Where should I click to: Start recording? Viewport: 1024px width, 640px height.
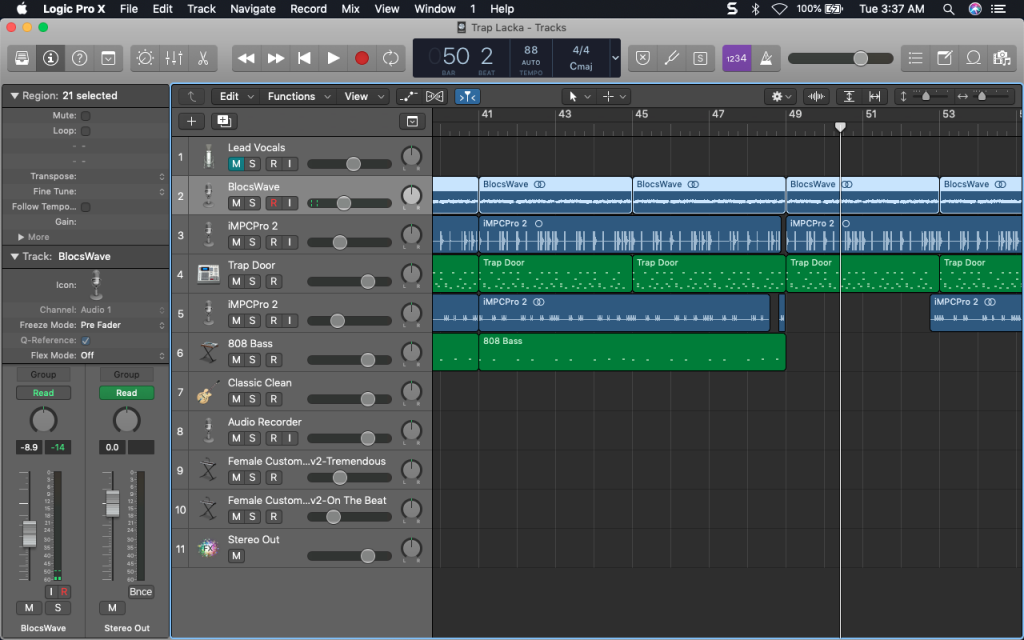pos(362,58)
